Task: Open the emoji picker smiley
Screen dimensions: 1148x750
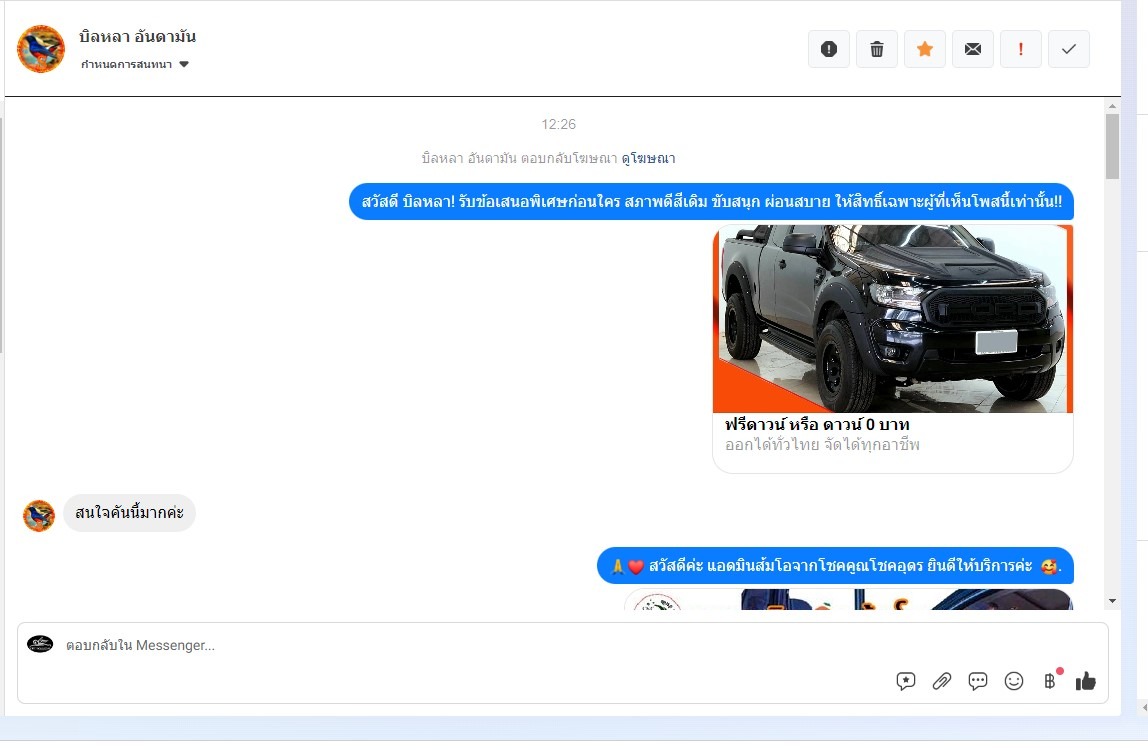Action: click(1014, 681)
